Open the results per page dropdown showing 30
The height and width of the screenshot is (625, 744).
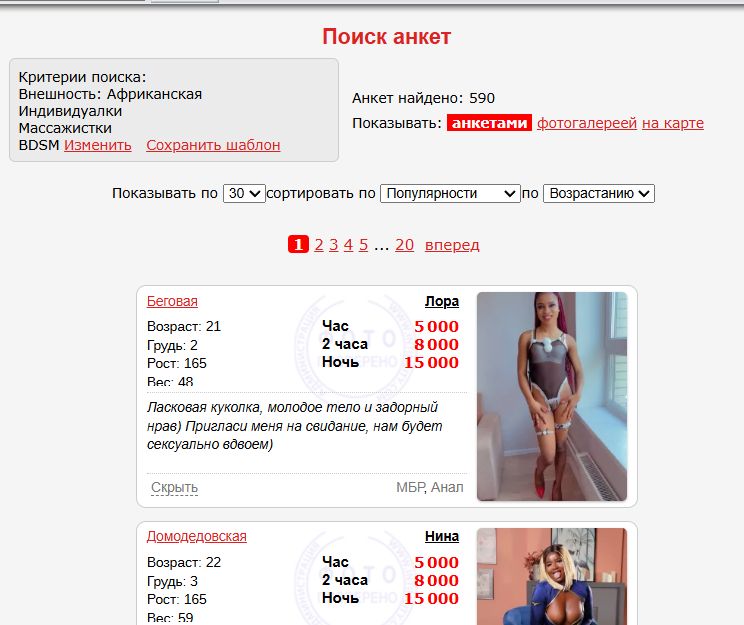tap(244, 194)
